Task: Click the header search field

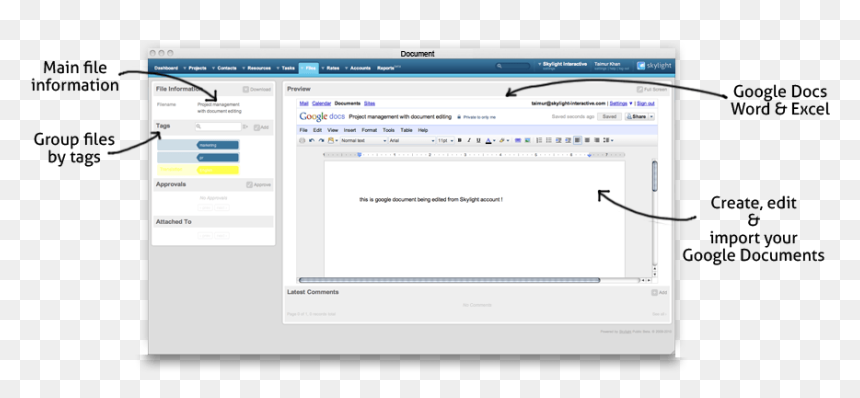Action: tap(513, 66)
